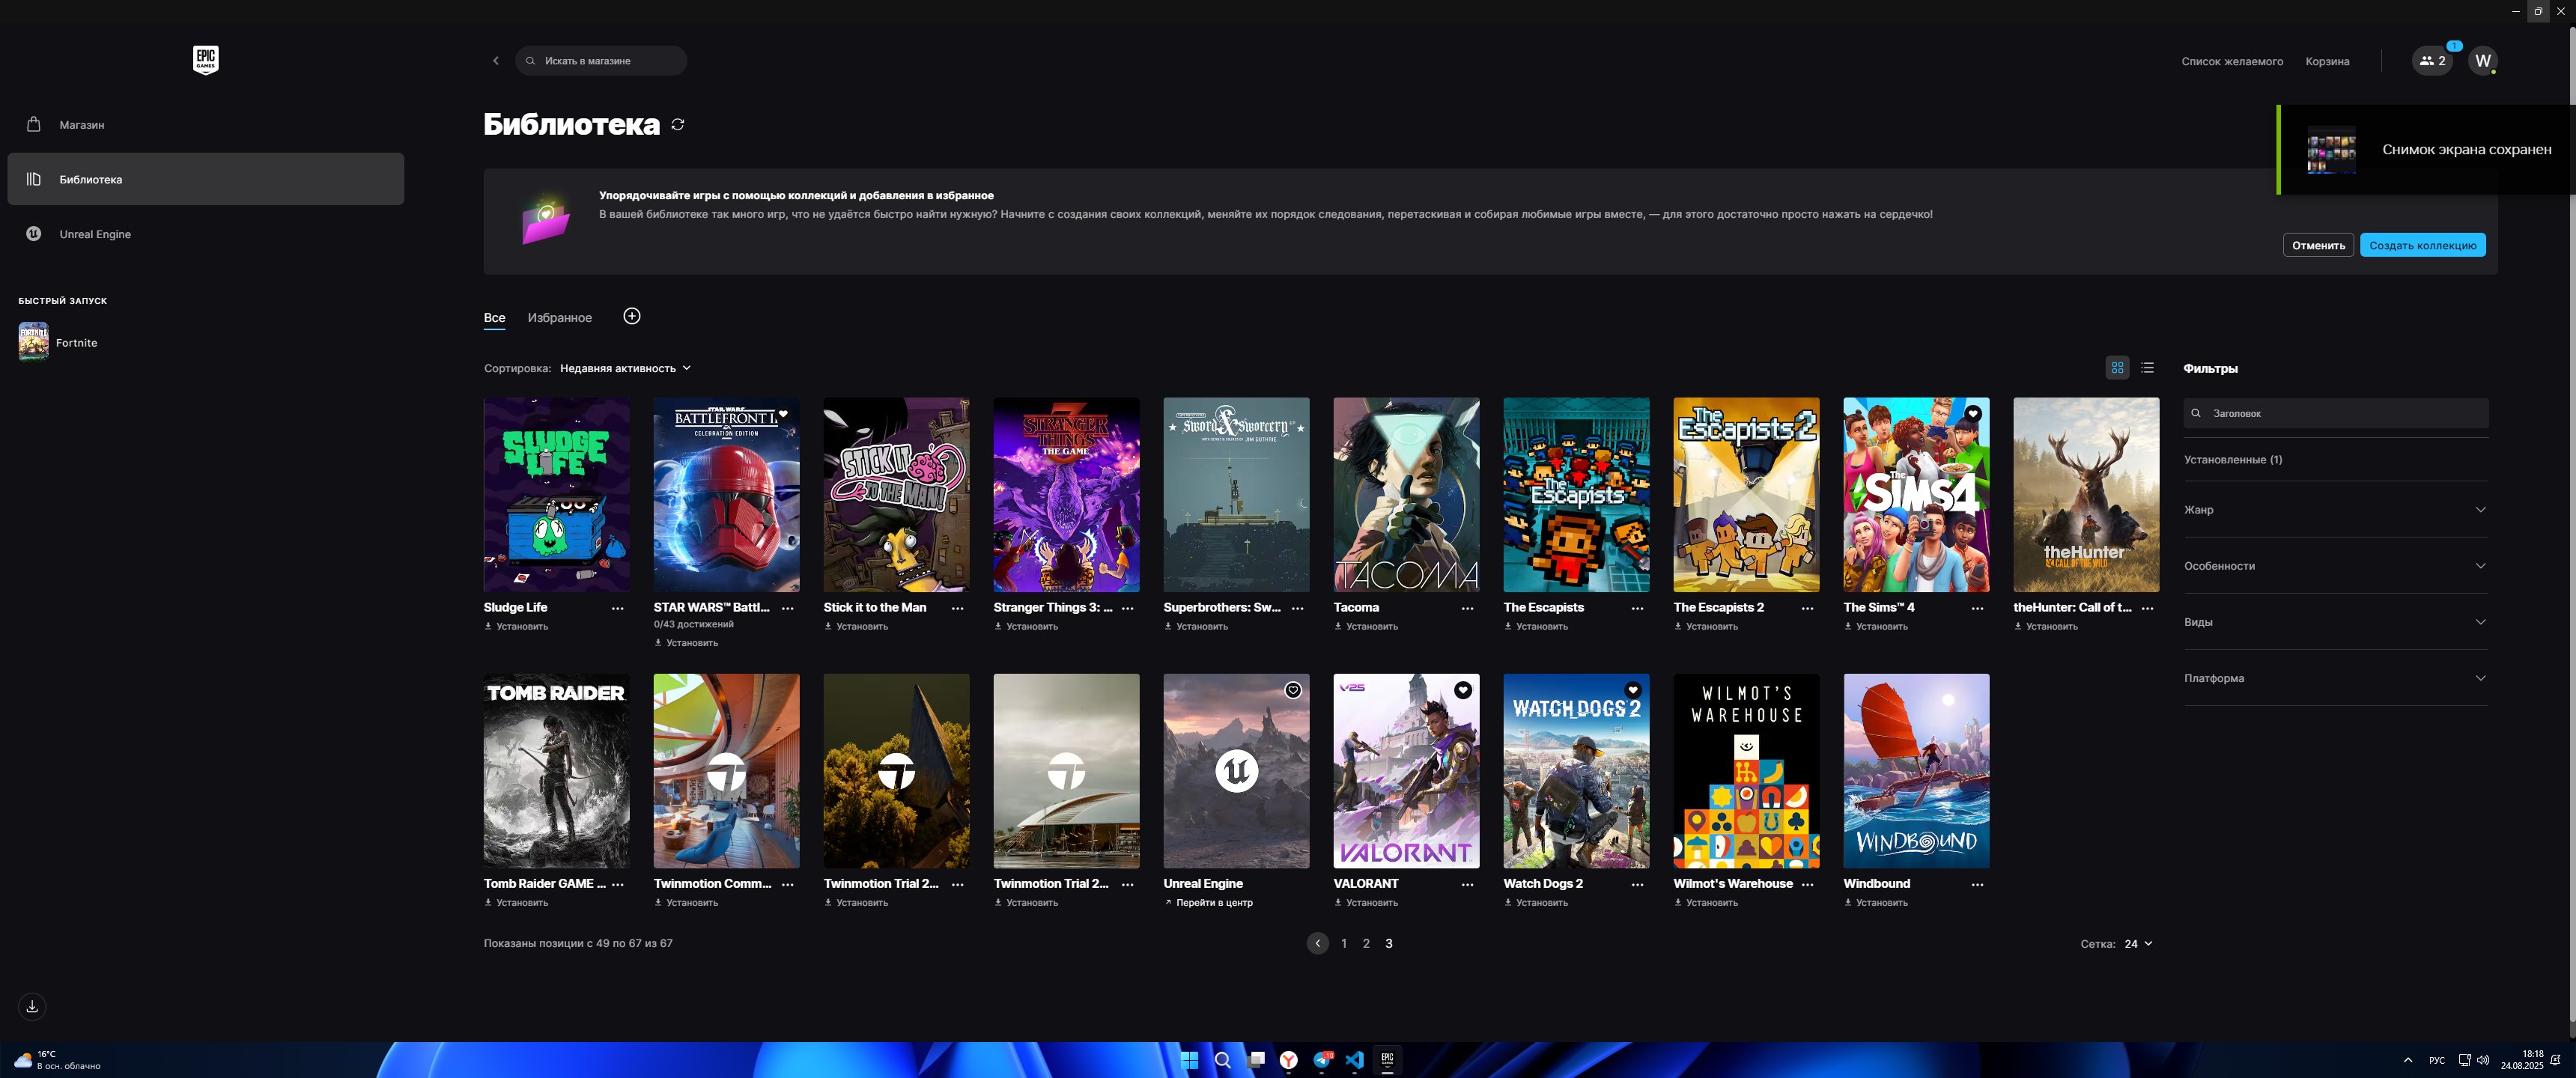Click the Заголовок filter input
The width and height of the screenshot is (2576, 1078).
coord(2336,413)
